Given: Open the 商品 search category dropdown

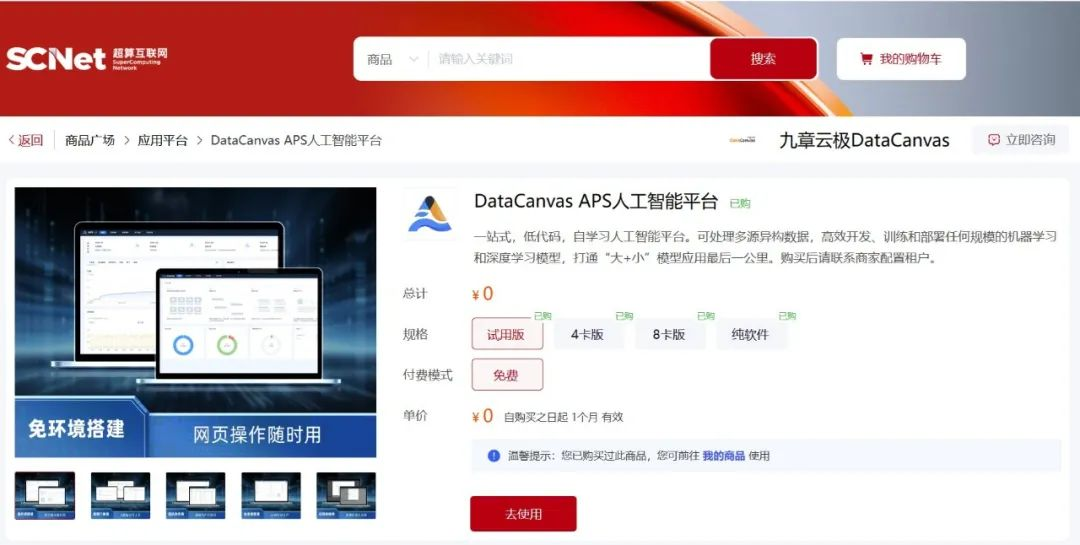Looking at the screenshot, I should tap(392, 60).
